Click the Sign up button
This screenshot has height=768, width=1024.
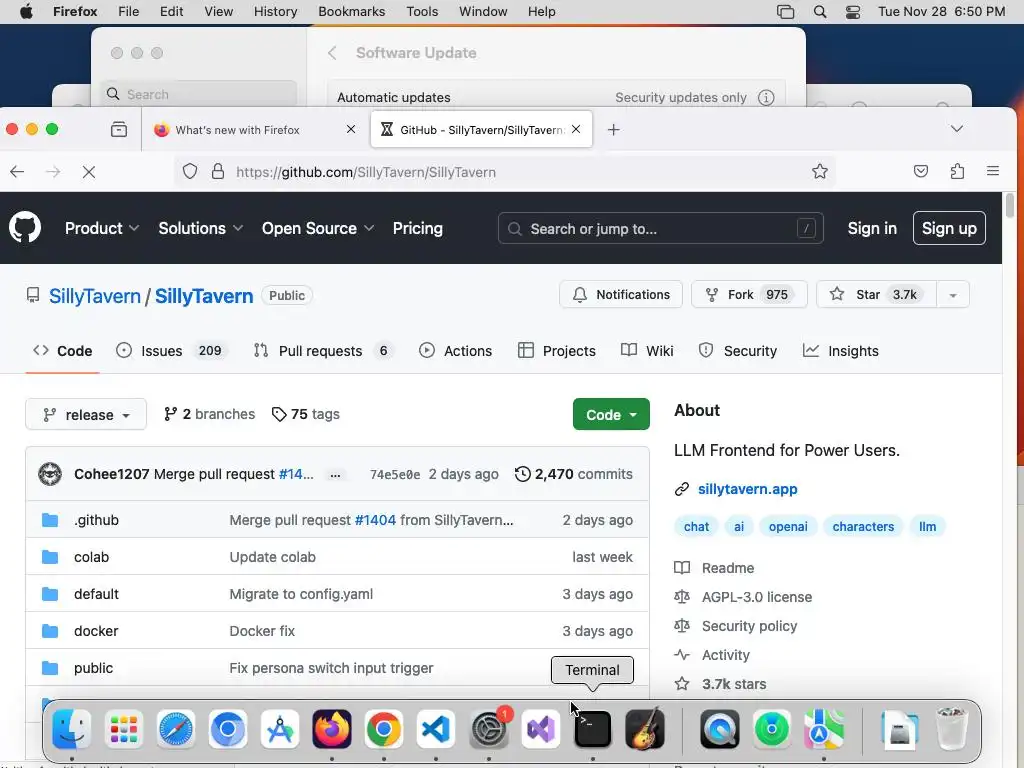pos(949,228)
